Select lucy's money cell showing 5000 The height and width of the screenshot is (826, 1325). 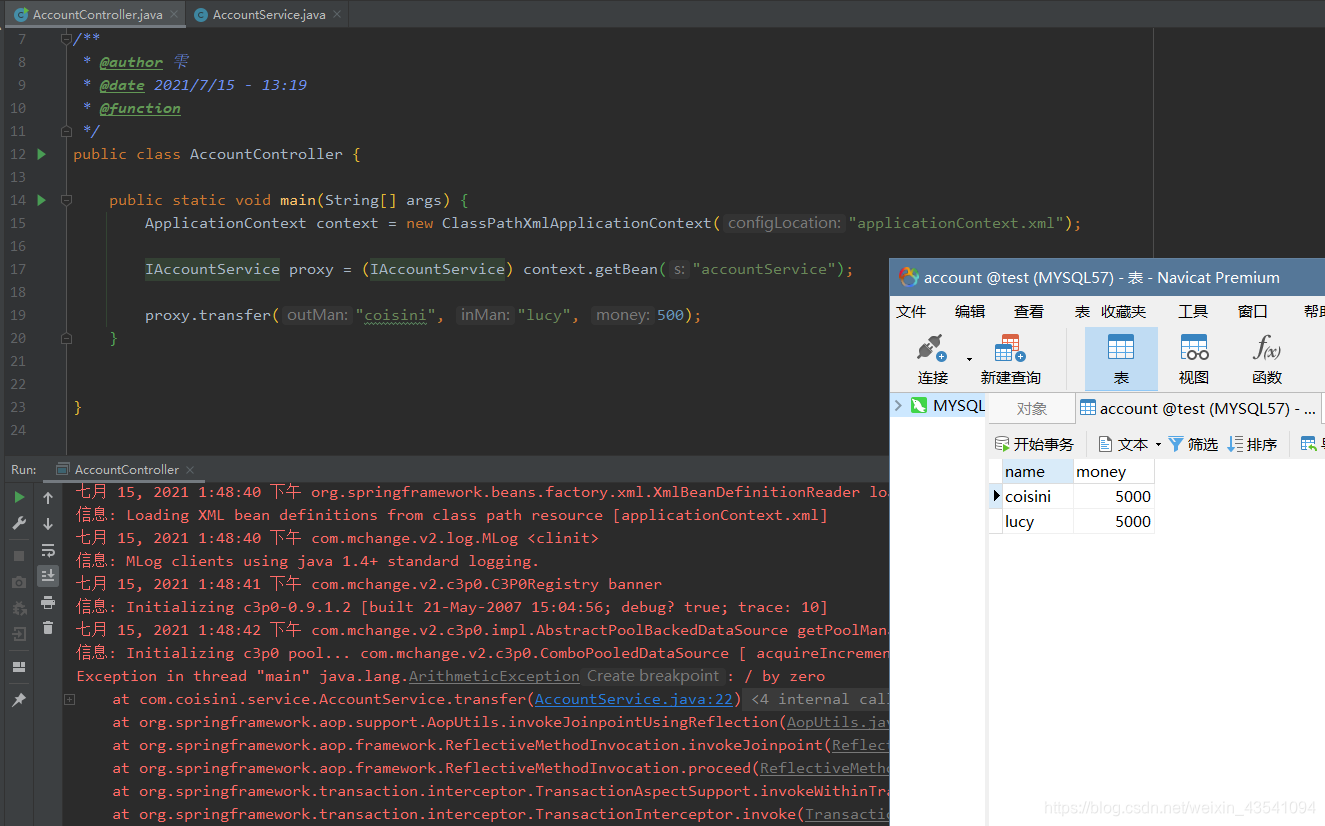[1114, 521]
